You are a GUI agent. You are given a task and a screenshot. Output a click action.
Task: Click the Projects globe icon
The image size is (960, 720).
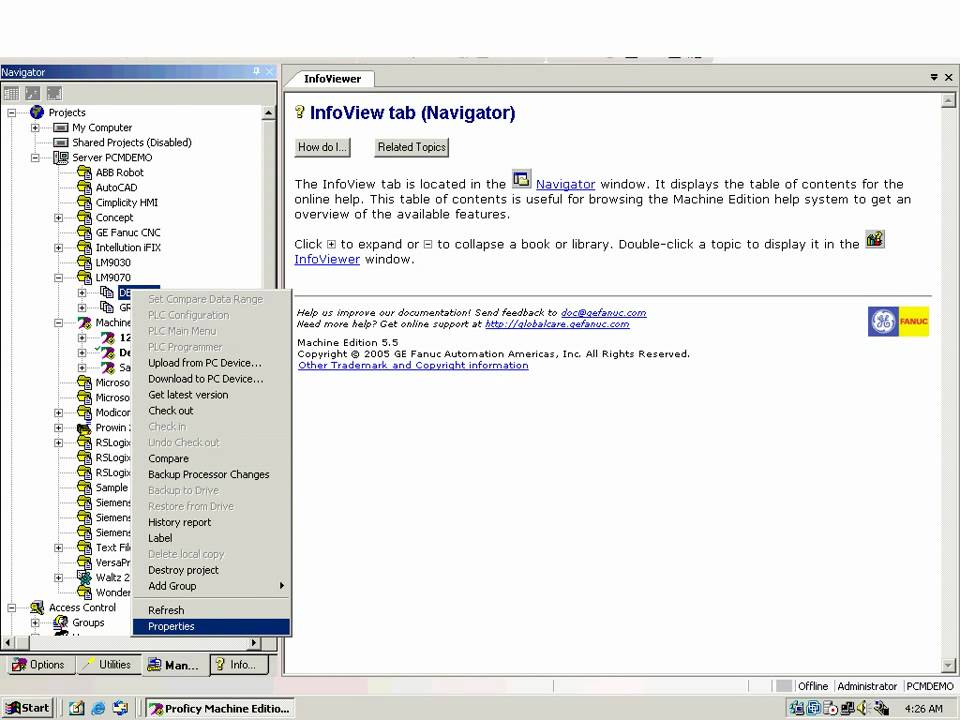pyautogui.click(x=37, y=112)
